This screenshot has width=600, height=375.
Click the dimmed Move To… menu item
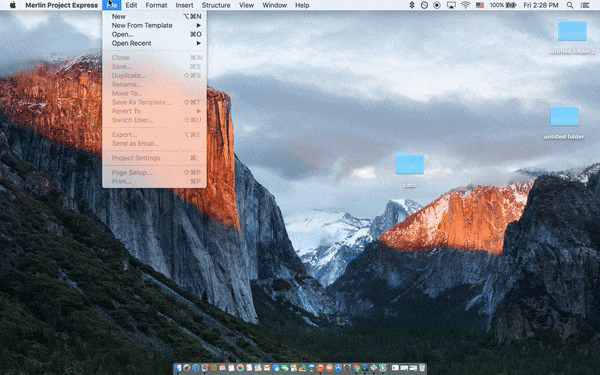pyautogui.click(x=155, y=93)
